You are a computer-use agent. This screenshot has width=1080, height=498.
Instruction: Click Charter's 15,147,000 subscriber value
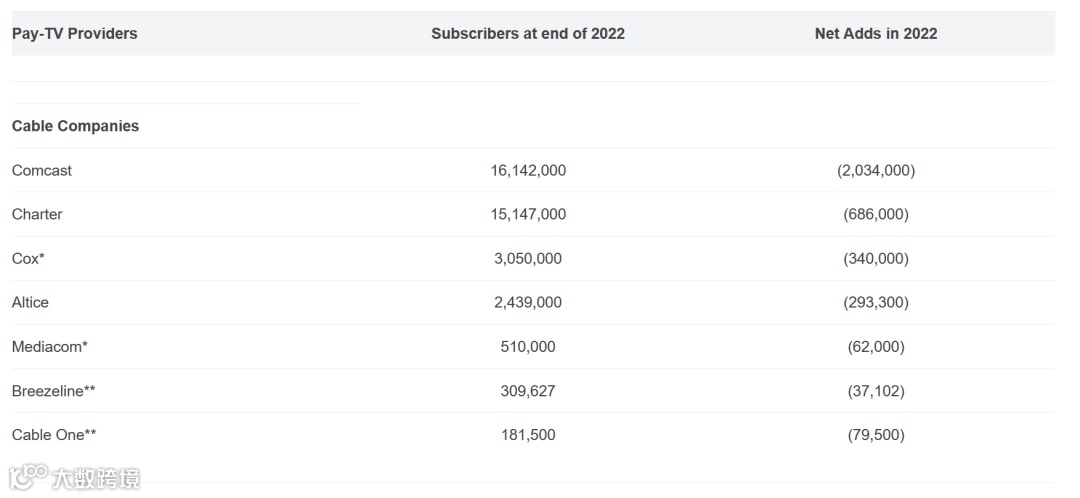click(x=528, y=214)
